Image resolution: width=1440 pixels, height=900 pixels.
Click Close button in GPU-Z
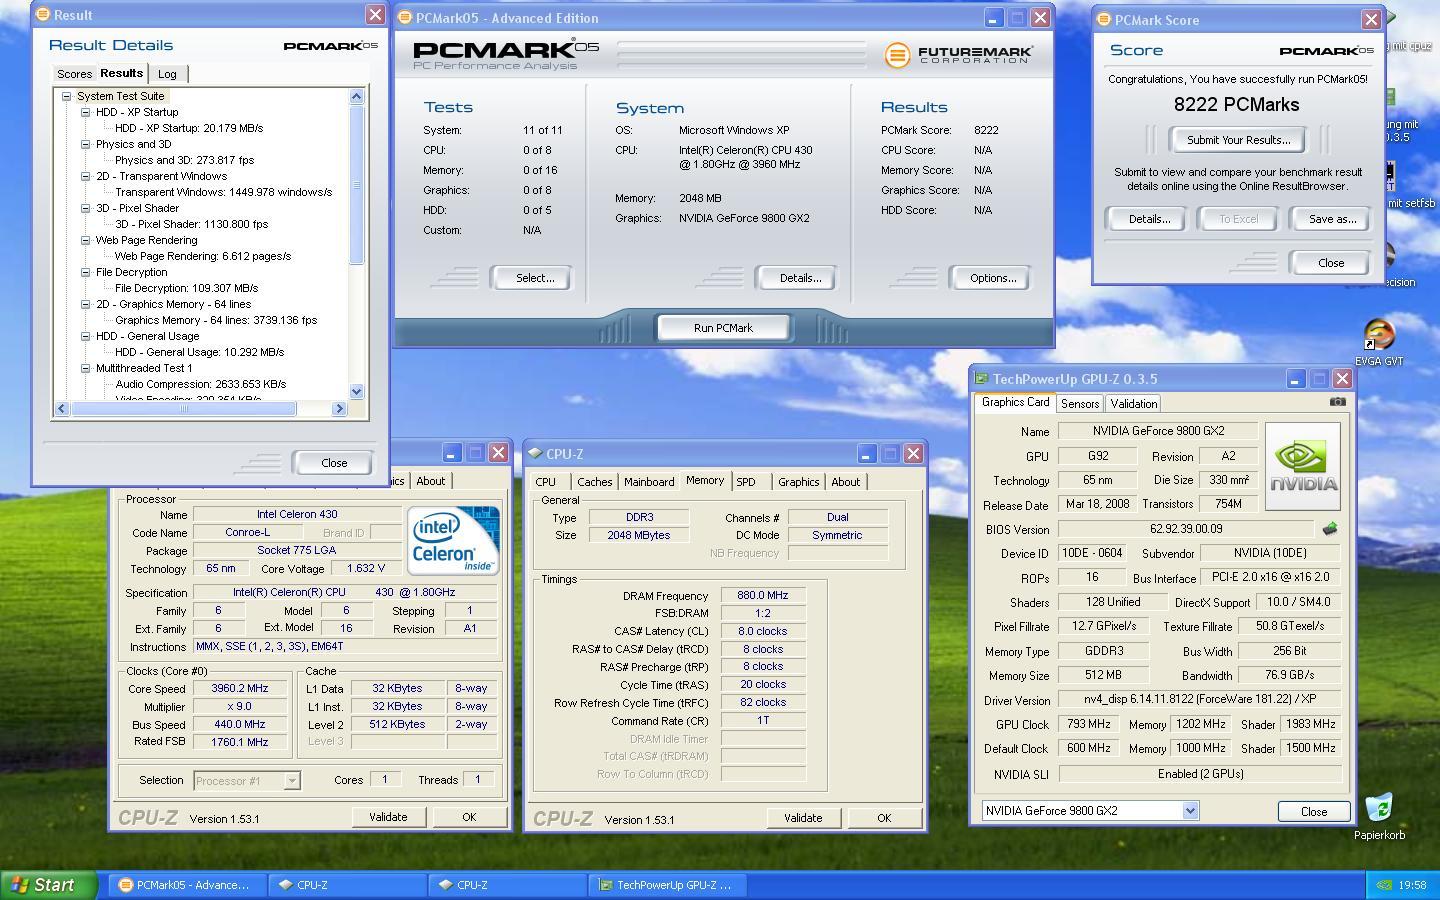[1314, 812]
